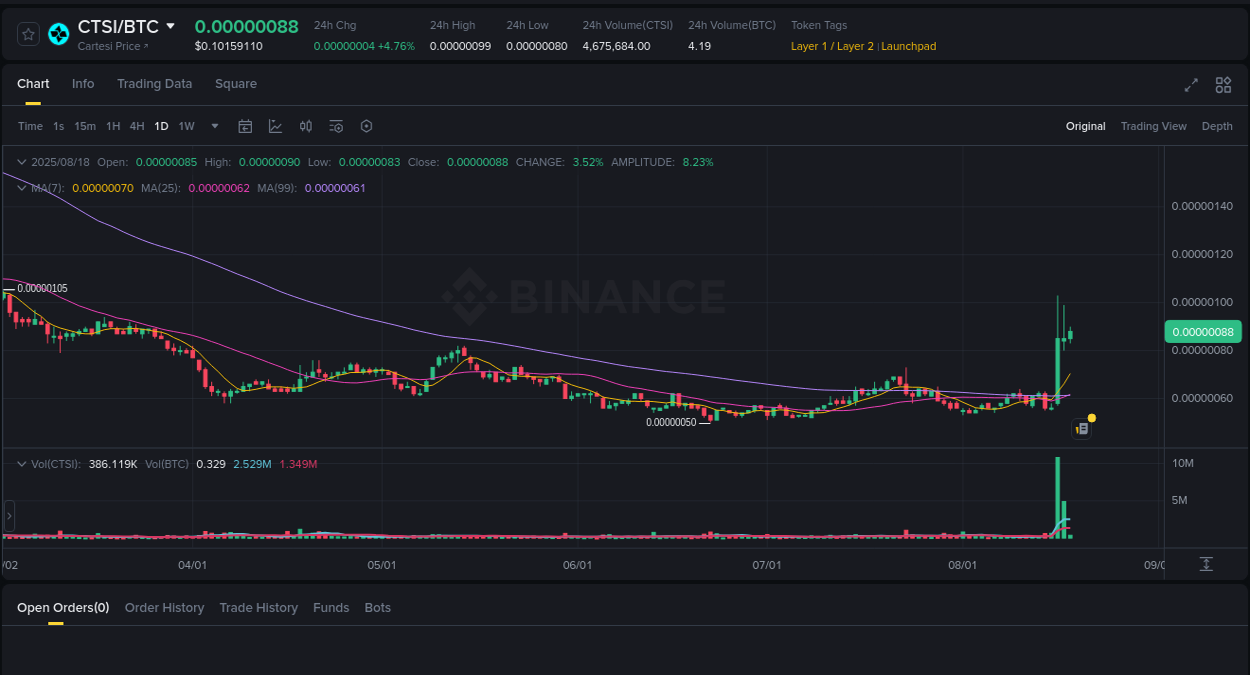Visit the Cartesi Price external link
1250x675 pixels.
113,45
